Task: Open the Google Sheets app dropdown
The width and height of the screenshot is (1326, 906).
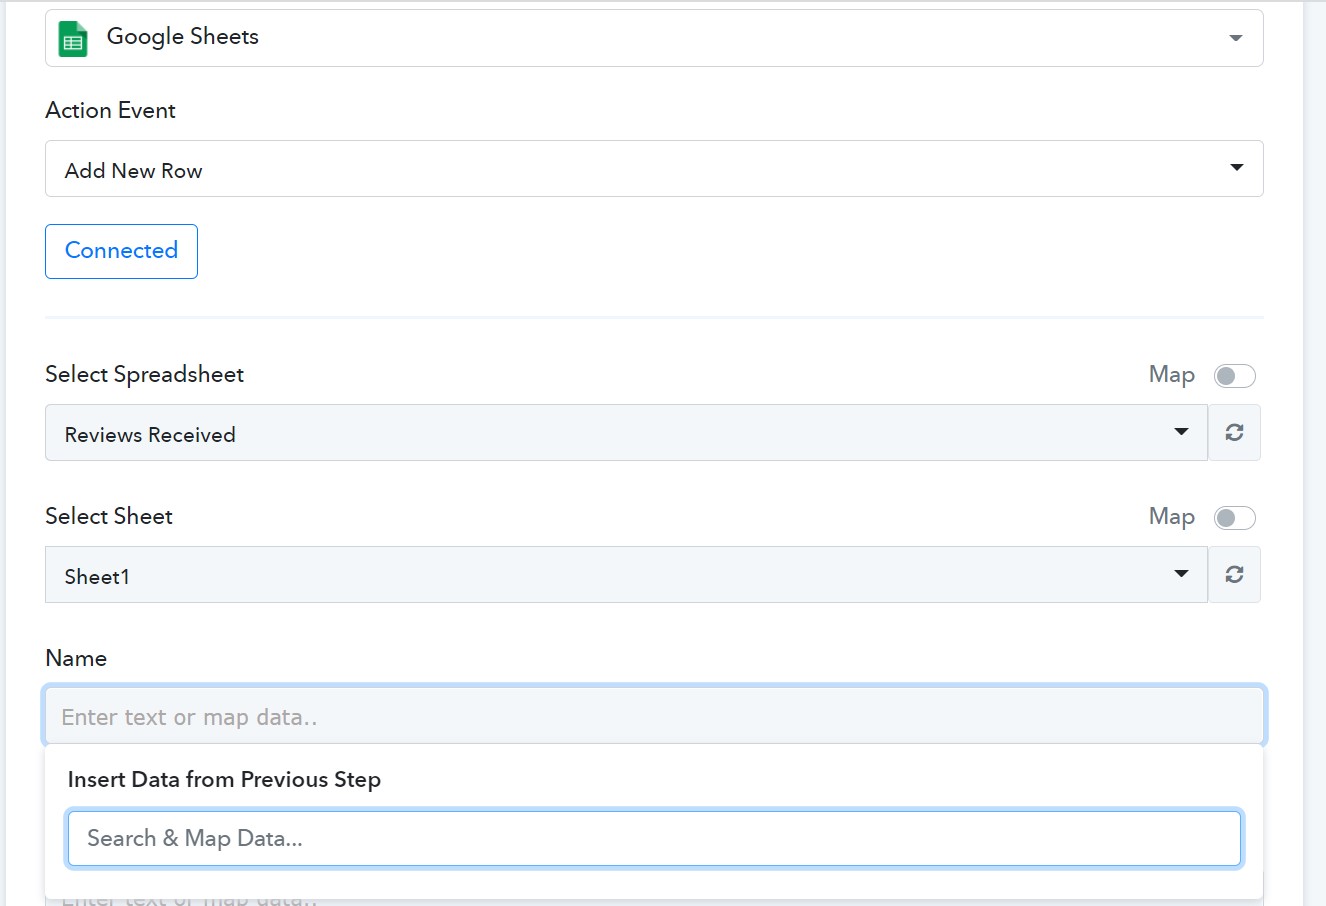Action: click(x=654, y=38)
